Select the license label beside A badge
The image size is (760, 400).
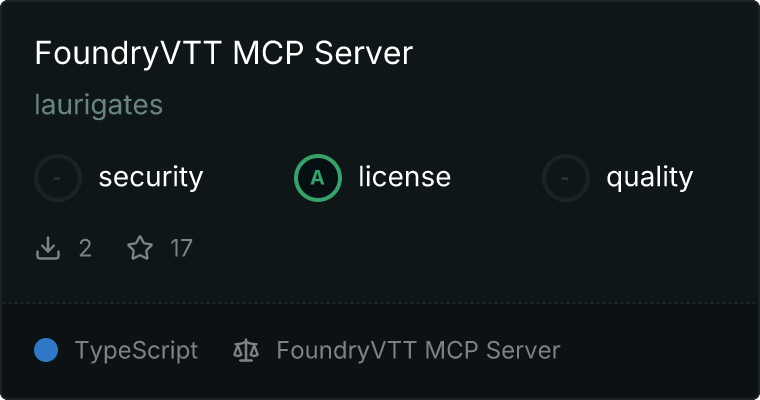point(405,176)
